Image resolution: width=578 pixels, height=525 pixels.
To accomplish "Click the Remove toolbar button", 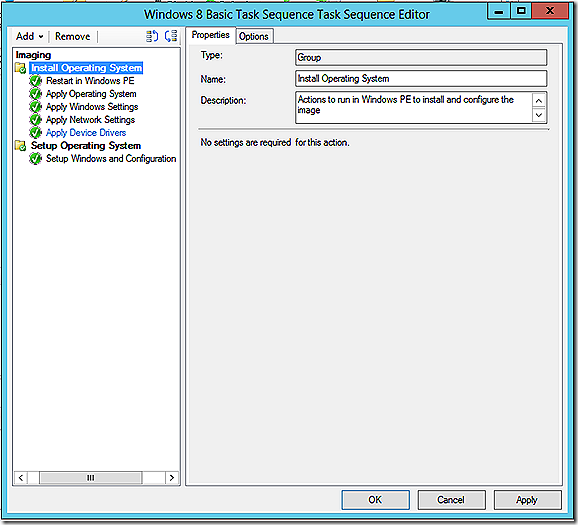I will tap(72, 36).
